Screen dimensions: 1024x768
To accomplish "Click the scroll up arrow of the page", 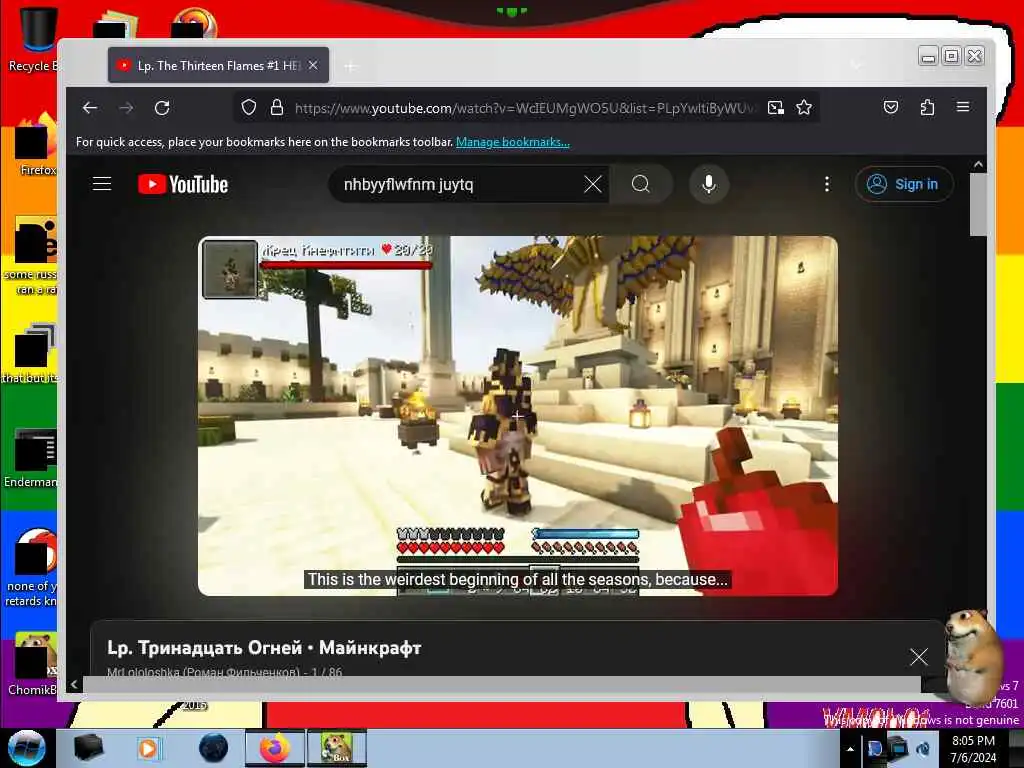I will click(x=978, y=165).
